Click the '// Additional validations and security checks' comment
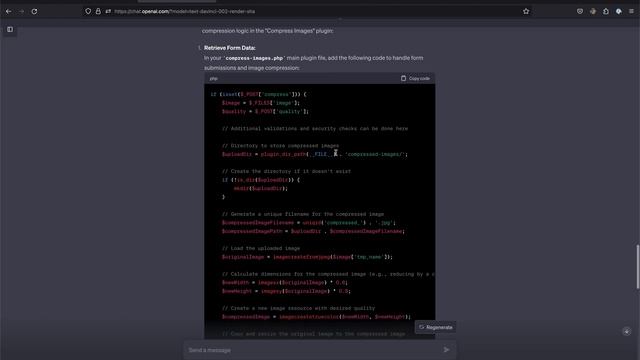 (x=315, y=129)
